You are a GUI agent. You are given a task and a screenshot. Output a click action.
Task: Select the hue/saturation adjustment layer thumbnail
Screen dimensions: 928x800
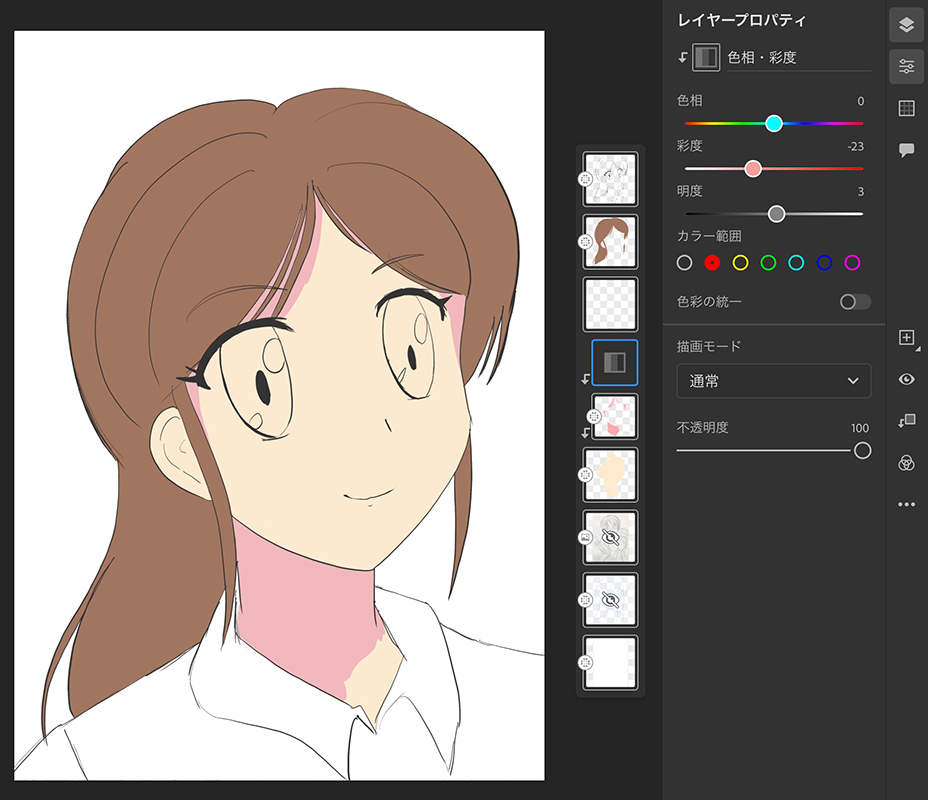coord(615,363)
